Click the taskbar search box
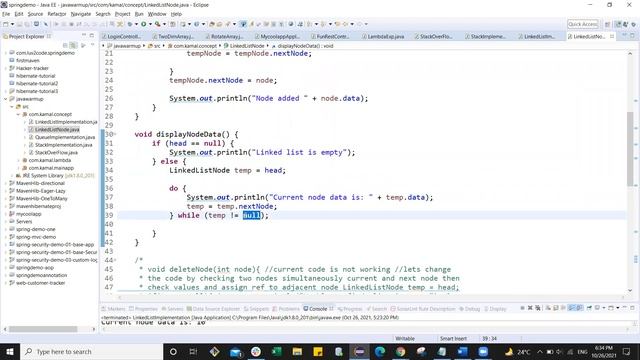 [x=91, y=351]
